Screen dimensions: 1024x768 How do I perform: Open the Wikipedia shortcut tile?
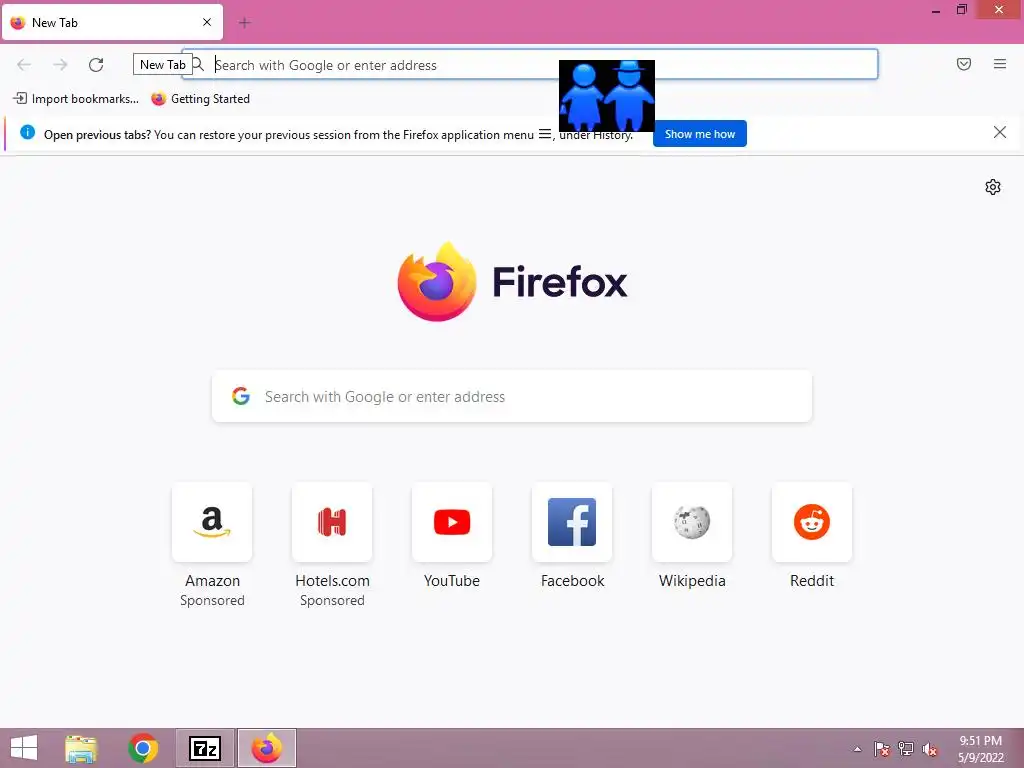[692, 522]
